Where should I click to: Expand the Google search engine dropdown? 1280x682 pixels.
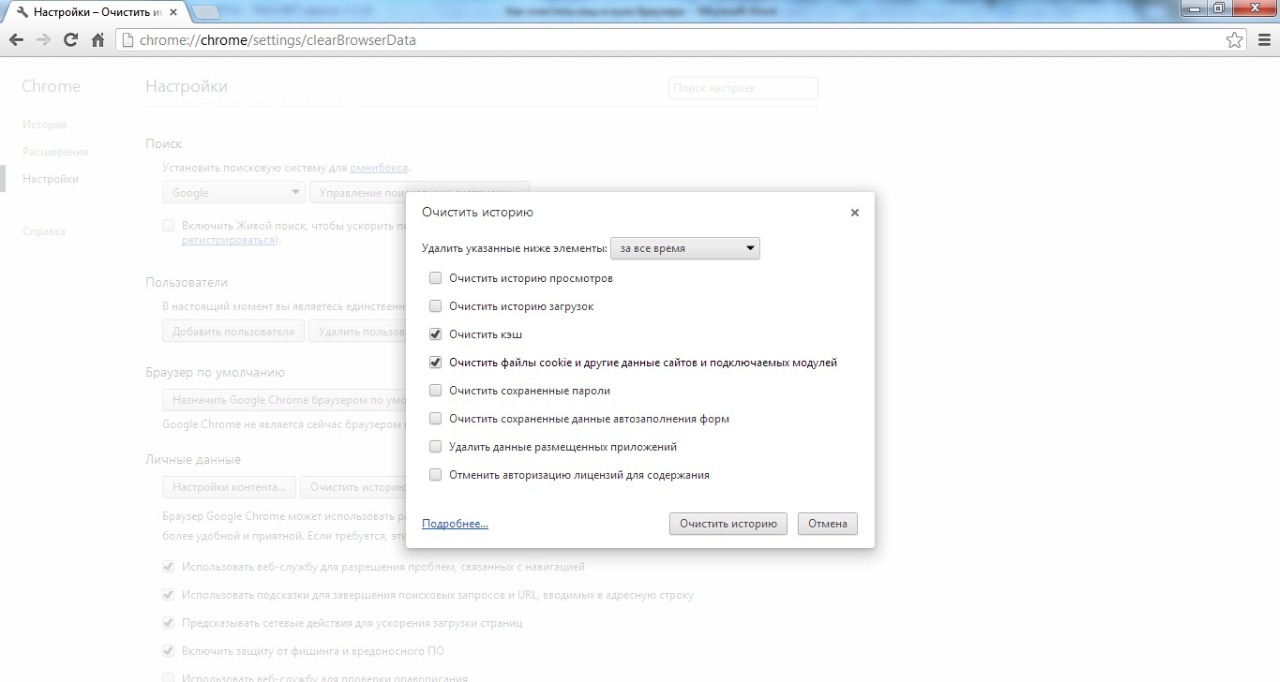pos(236,192)
